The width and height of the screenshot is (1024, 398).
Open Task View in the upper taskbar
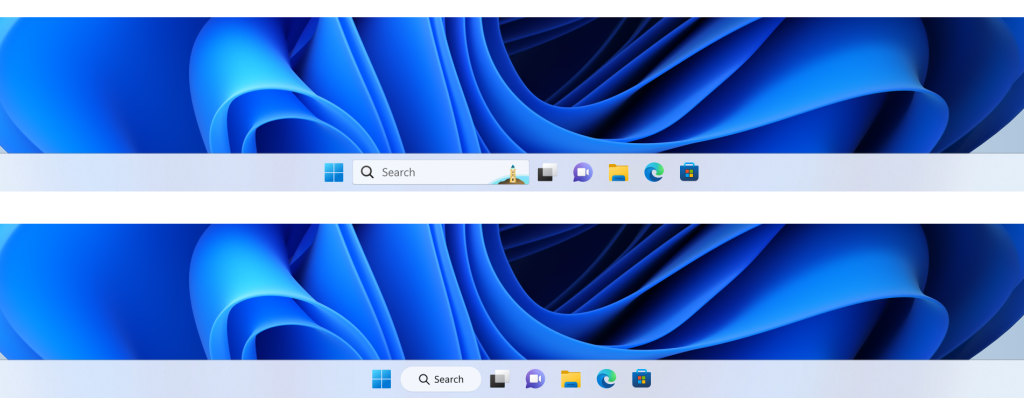(x=547, y=173)
